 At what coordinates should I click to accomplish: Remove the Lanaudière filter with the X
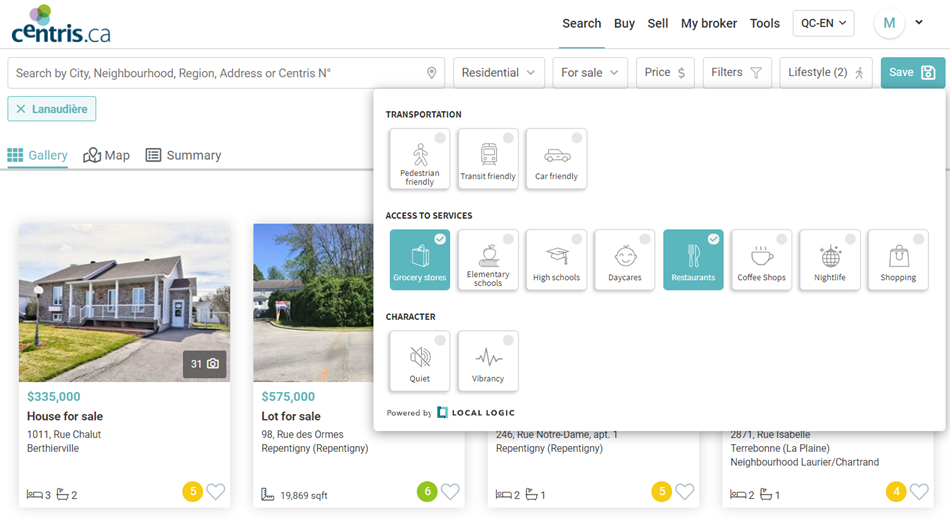pos(21,109)
